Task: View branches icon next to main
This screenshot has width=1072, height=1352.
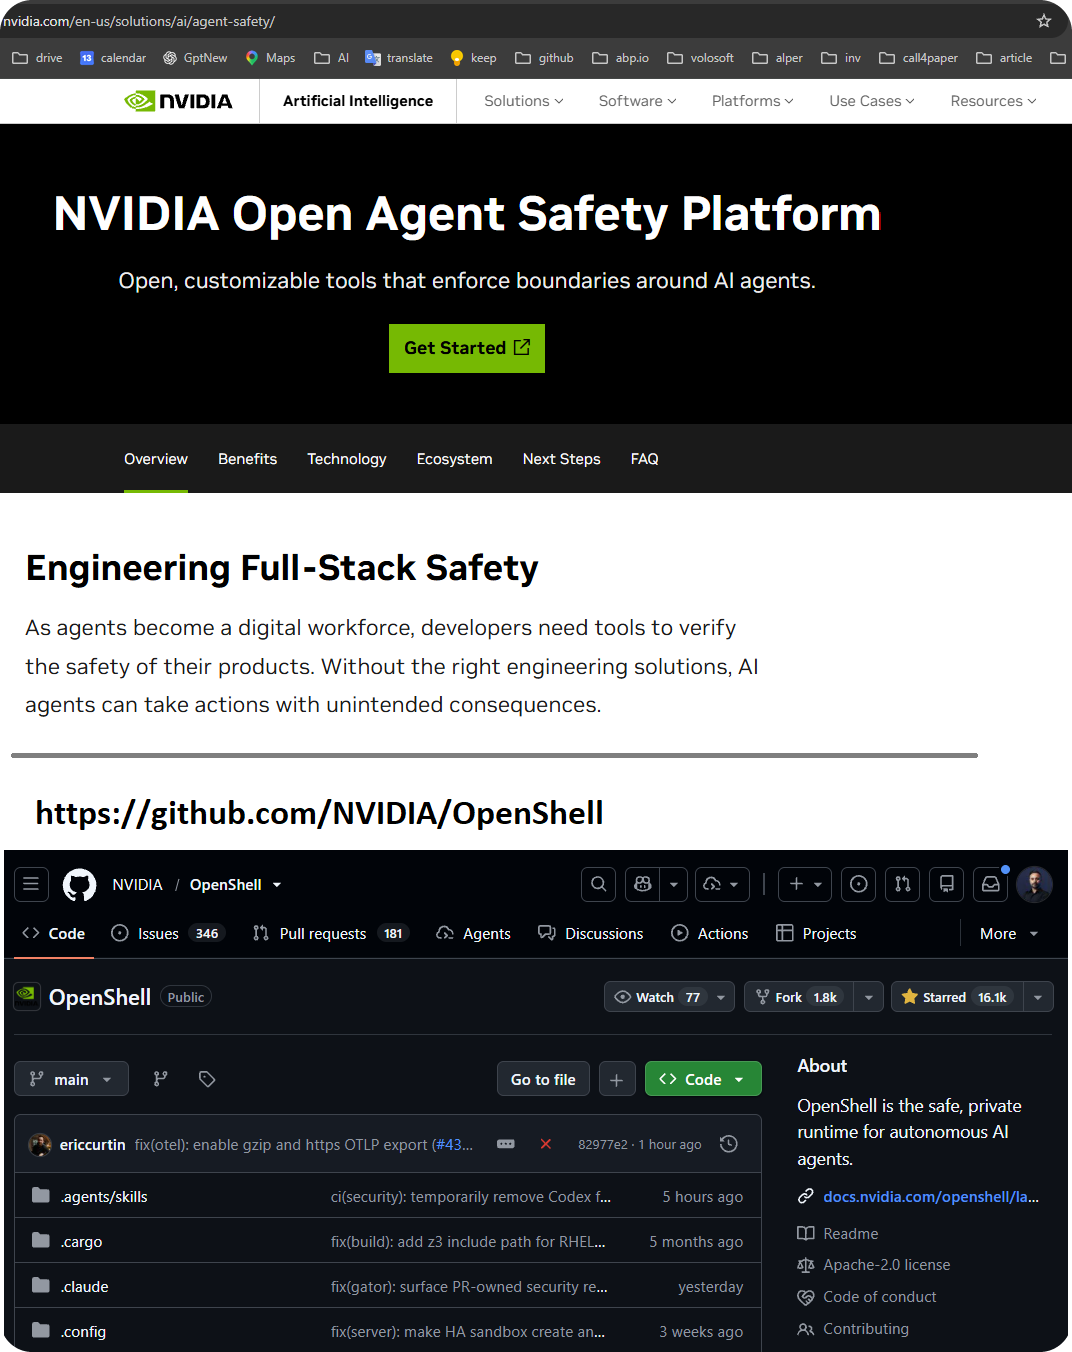Action: (x=160, y=1079)
